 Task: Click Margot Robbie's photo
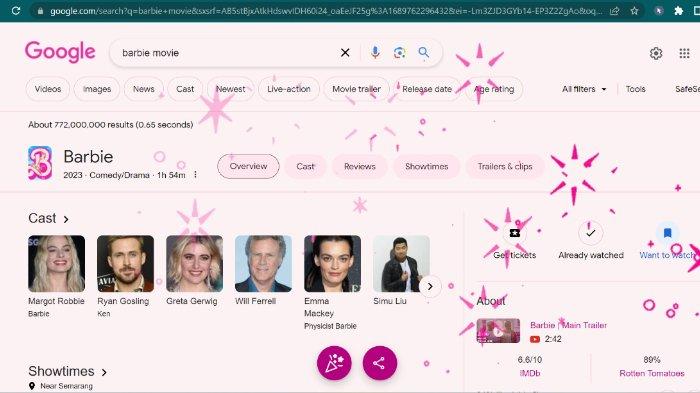point(56,263)
